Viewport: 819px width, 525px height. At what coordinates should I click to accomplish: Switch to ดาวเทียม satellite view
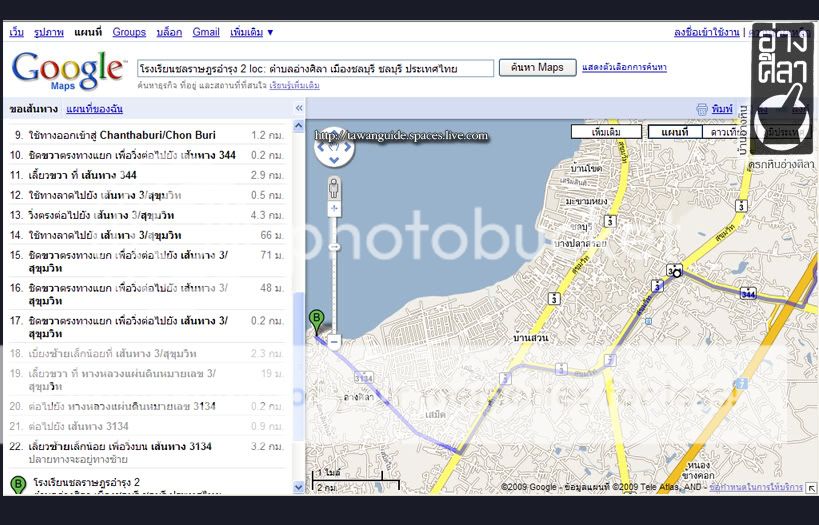pos(726,132)
